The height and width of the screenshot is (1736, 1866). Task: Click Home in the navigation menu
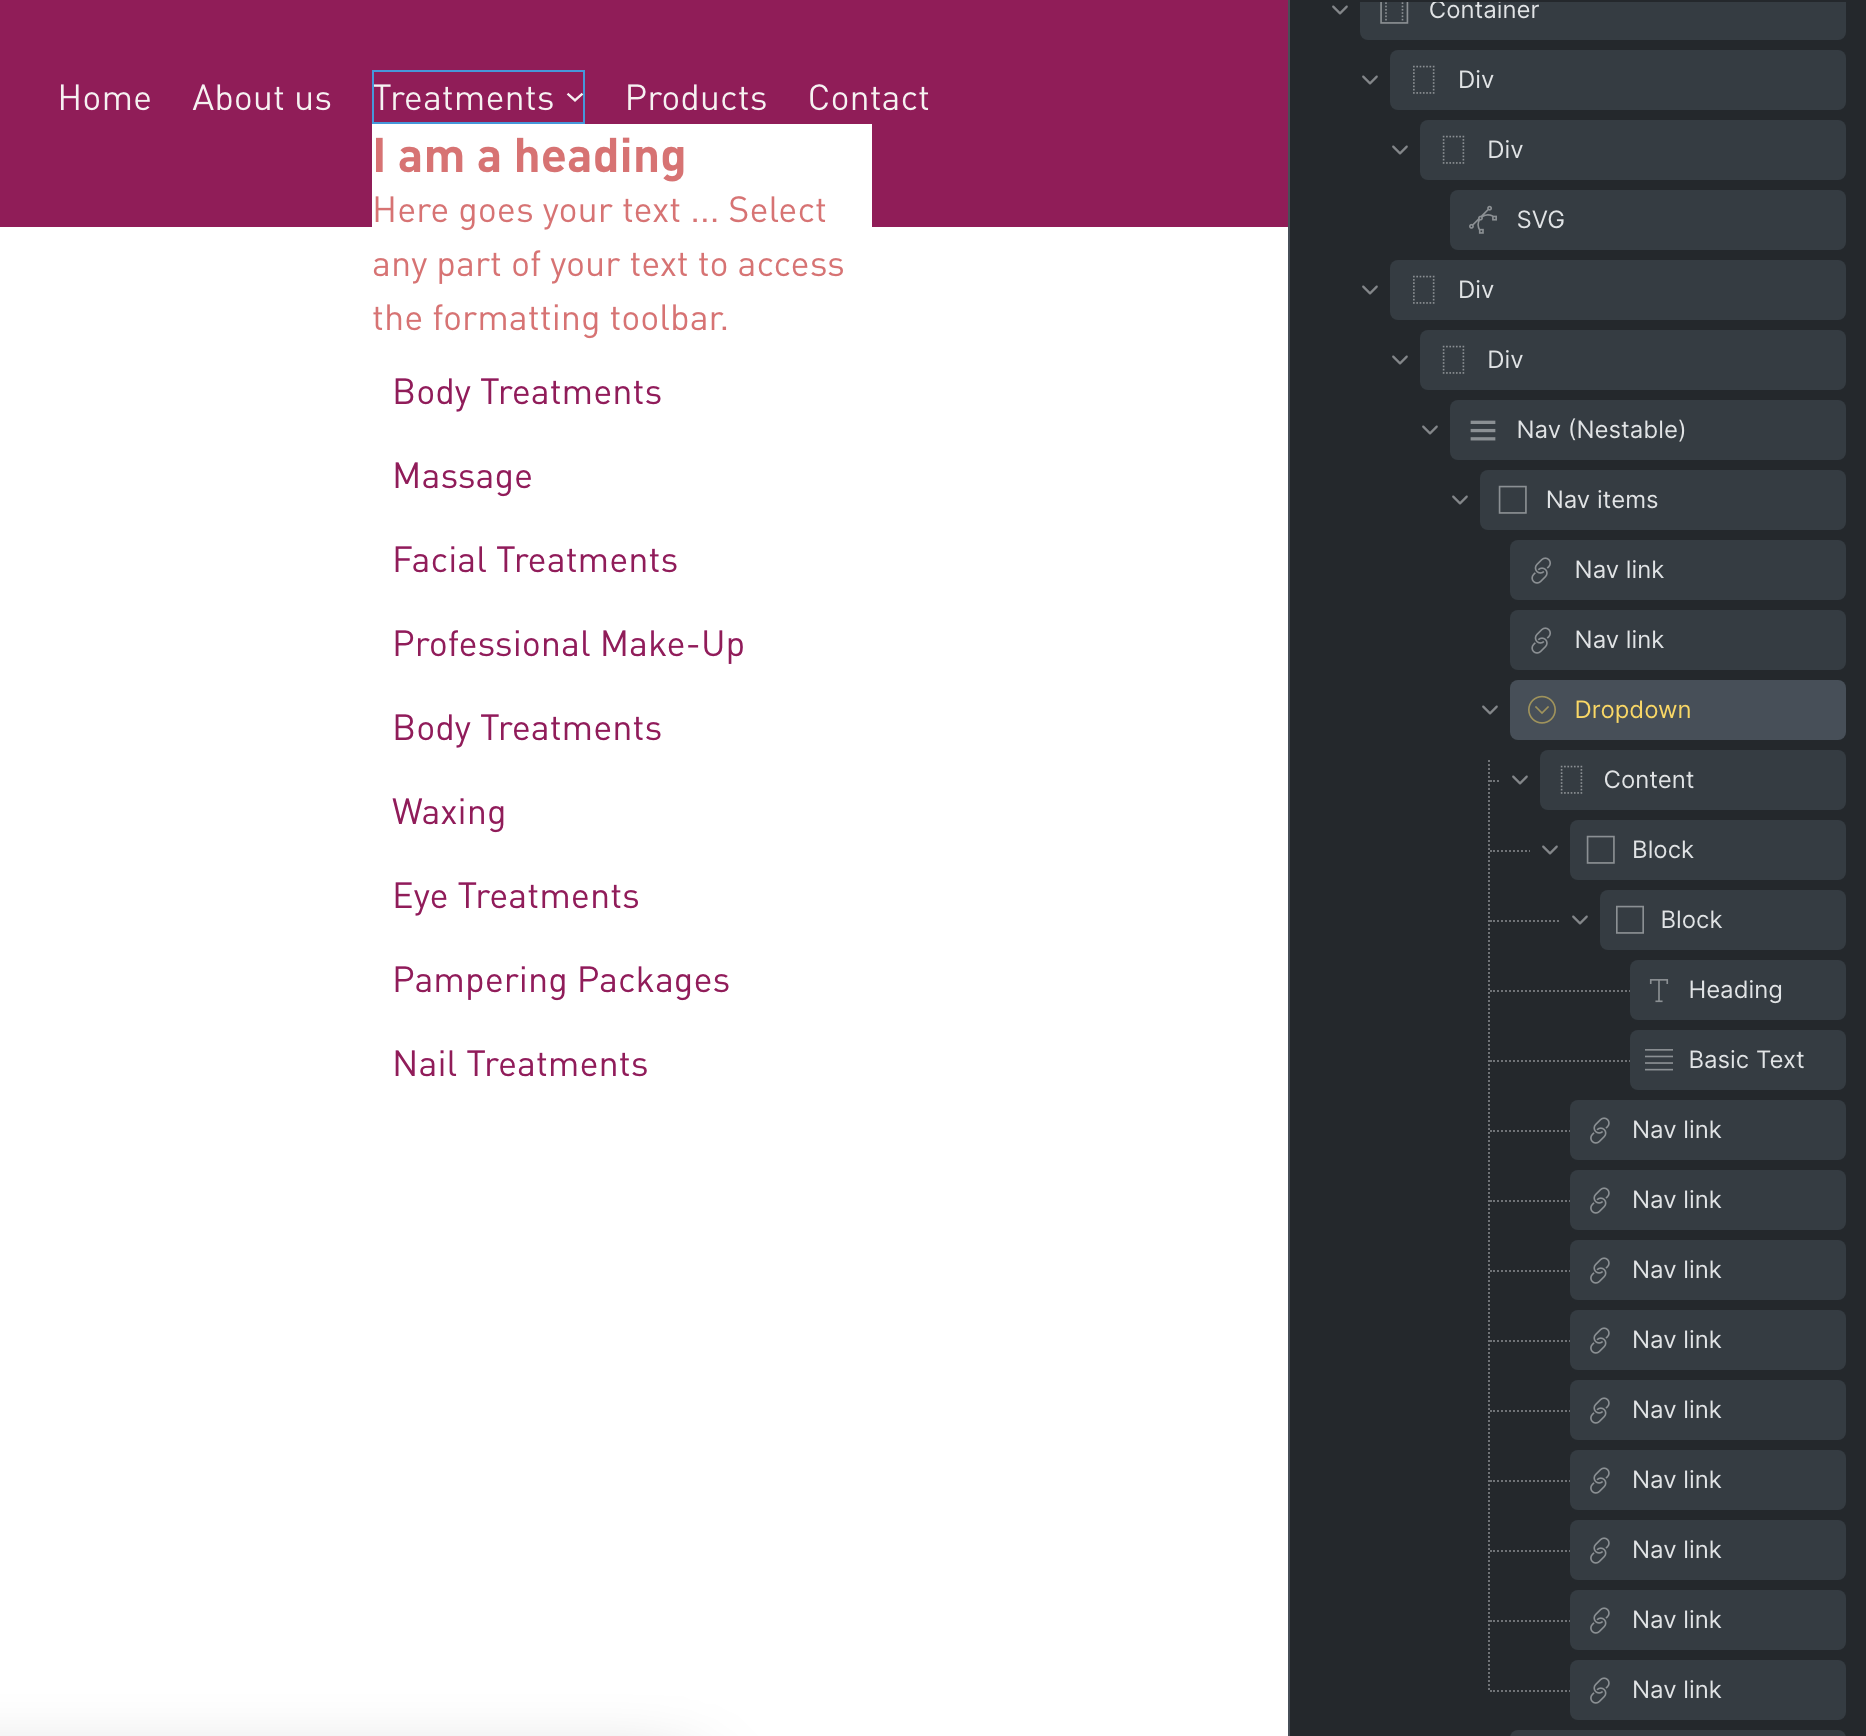click(105, 98)
